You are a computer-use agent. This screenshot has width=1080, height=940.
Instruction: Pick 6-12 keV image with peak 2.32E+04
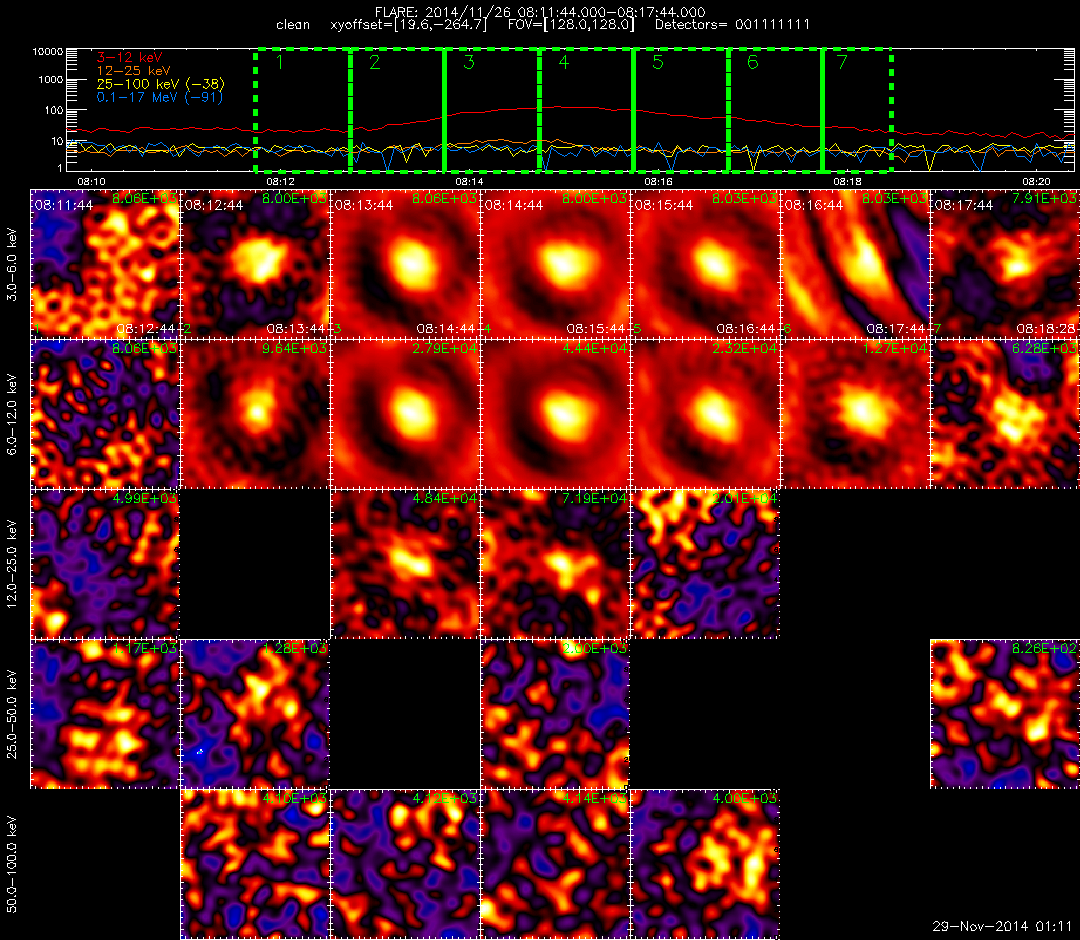[x=705, y=414]
